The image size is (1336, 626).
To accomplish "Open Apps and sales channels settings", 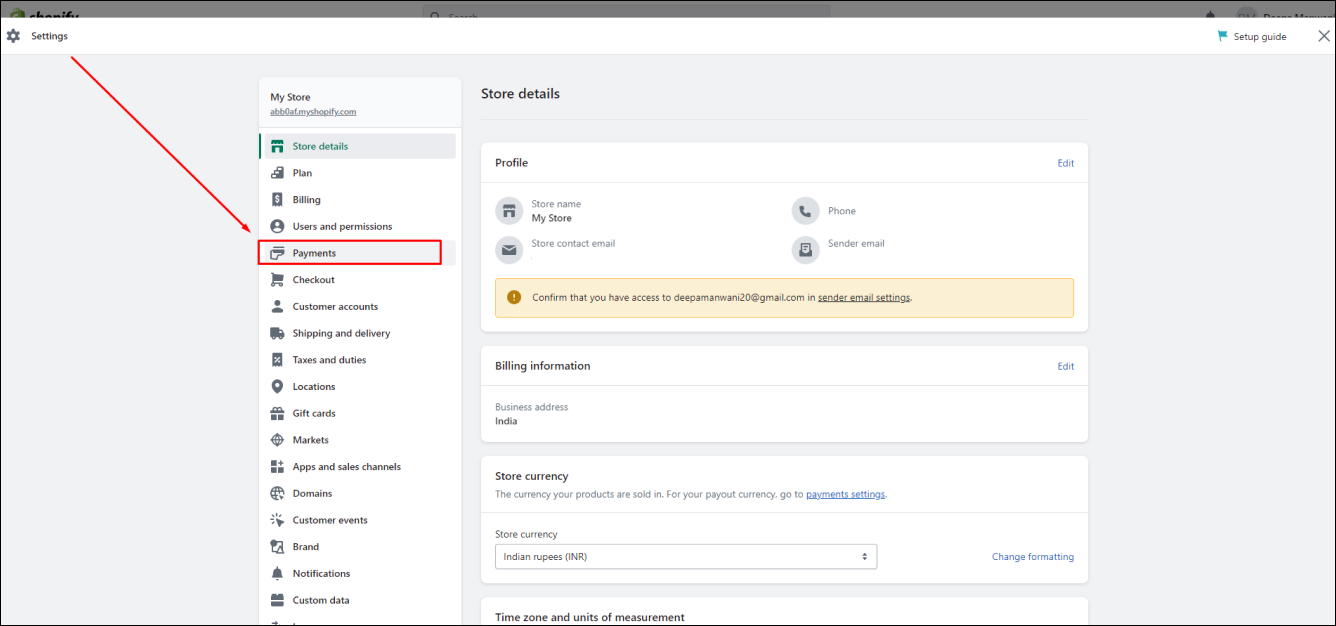I will point(358,466).
